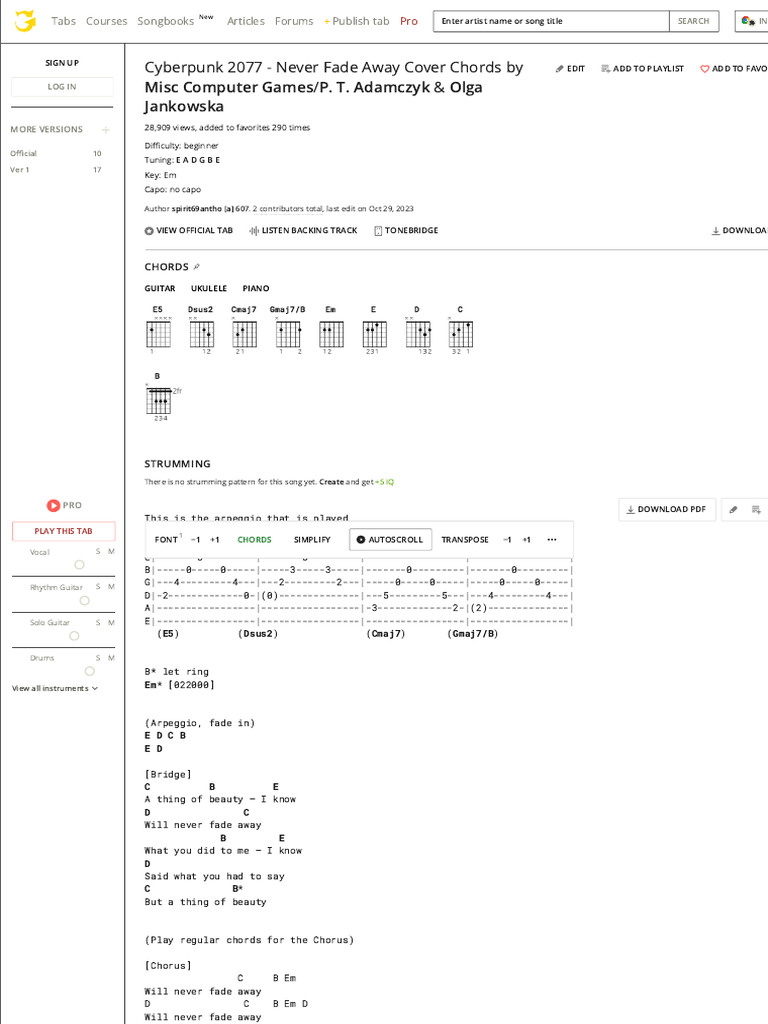Click the Simplify toolbar button
The image size is (768, 1024).
pyautogui.click(x=312, y=539)
